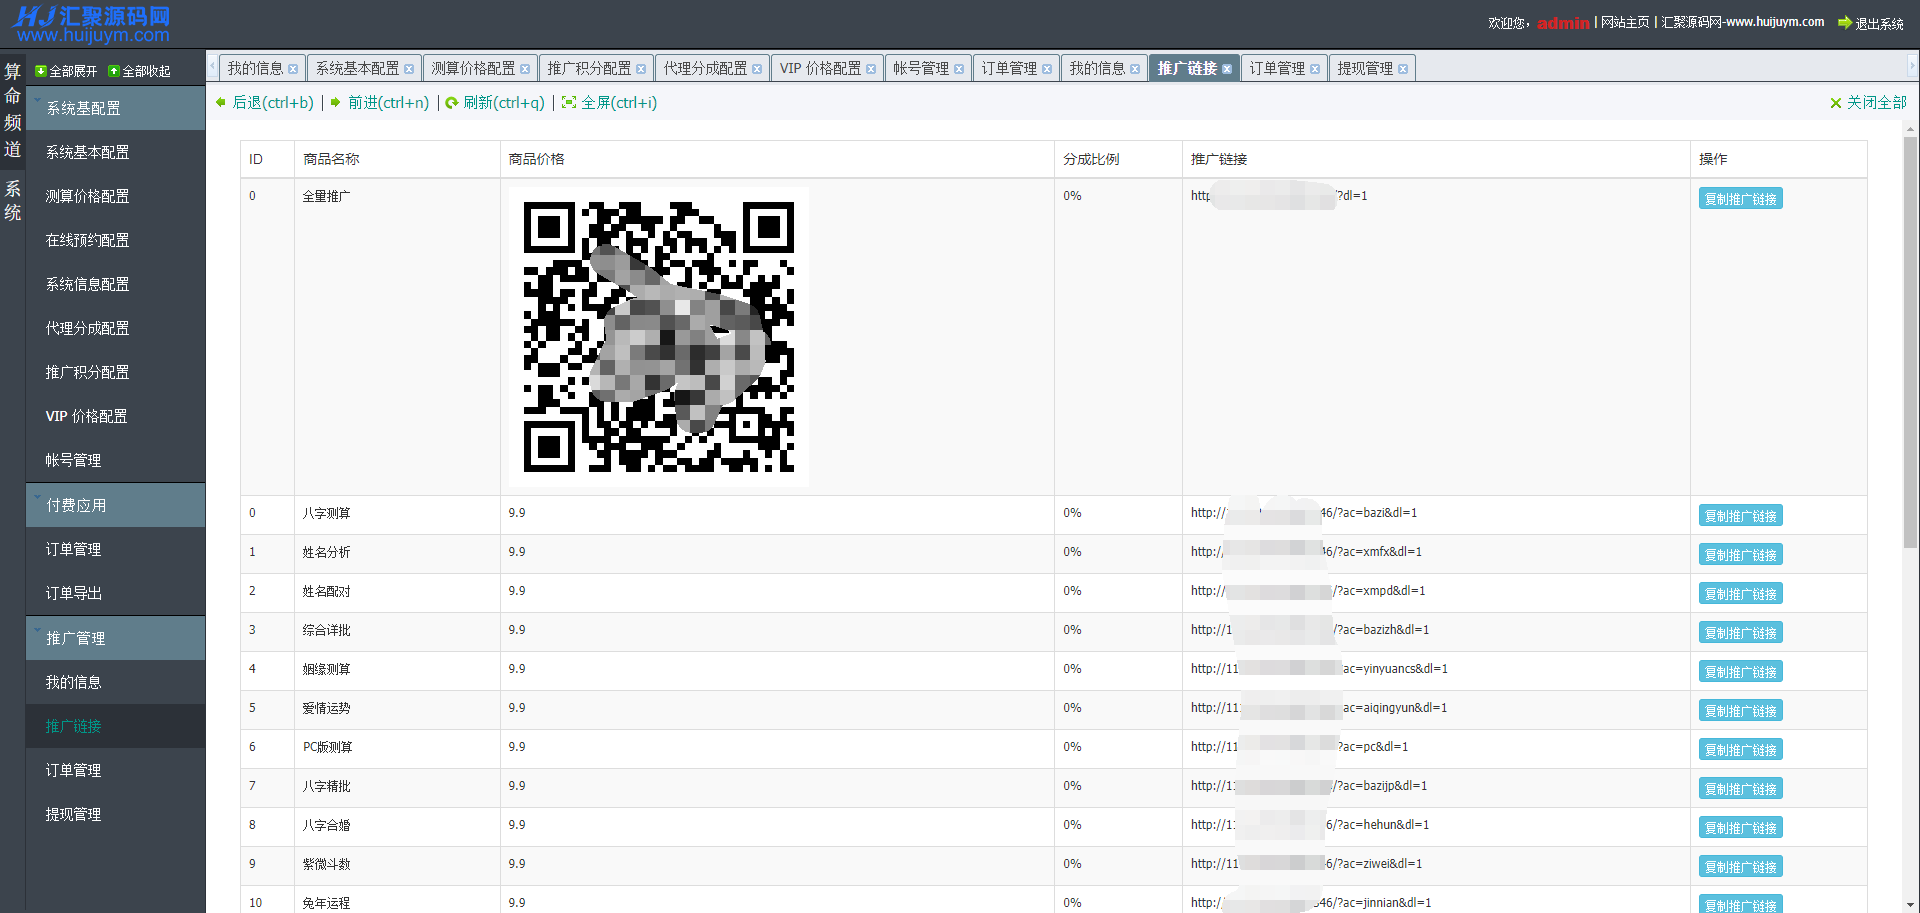Go back using 后退(ctrl+b)
The width and height of the screenshot is (1920, 913).
pyautogui.click(x=265, y=102)
